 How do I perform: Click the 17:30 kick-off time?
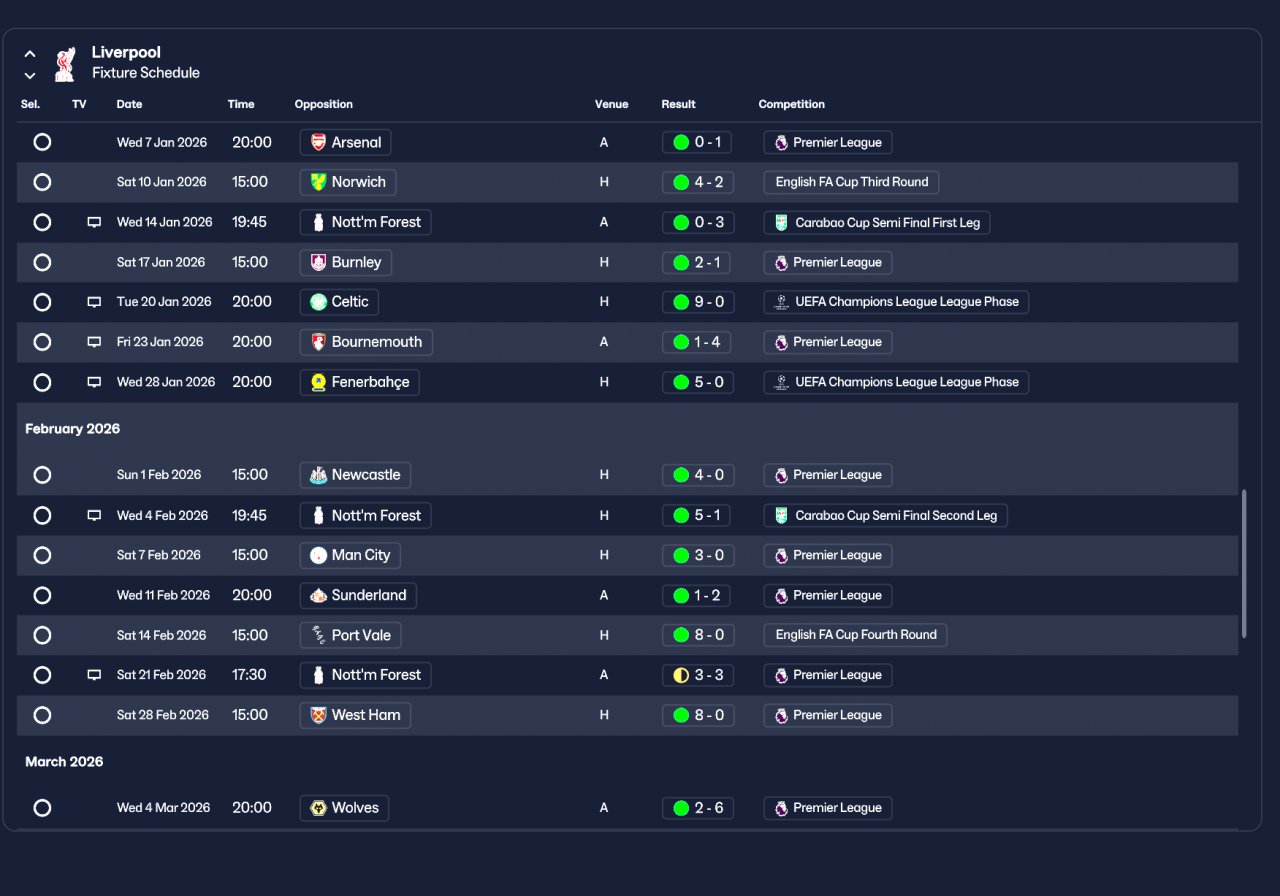tap(249, 675)
